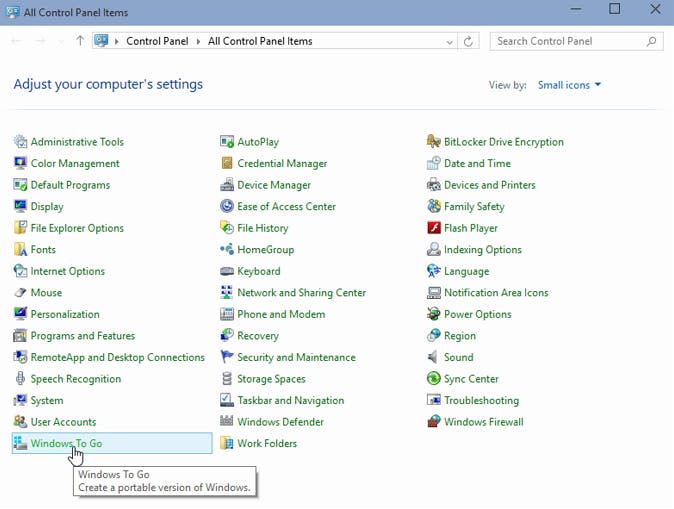Open the Notification Area Icons link
The height and width of the screenshot is (509, 674).
pyautogui.click(x=496, y=292)
